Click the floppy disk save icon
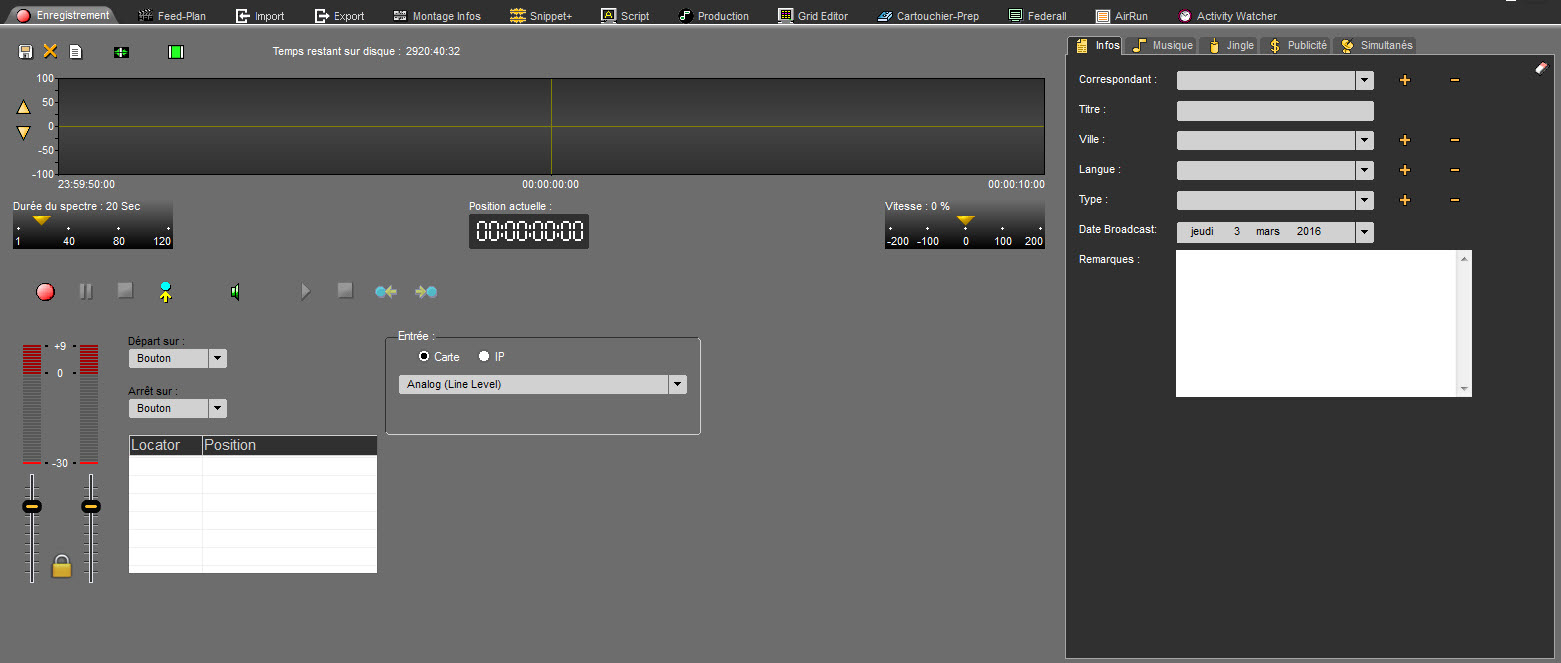 click(x=26, y=51)
